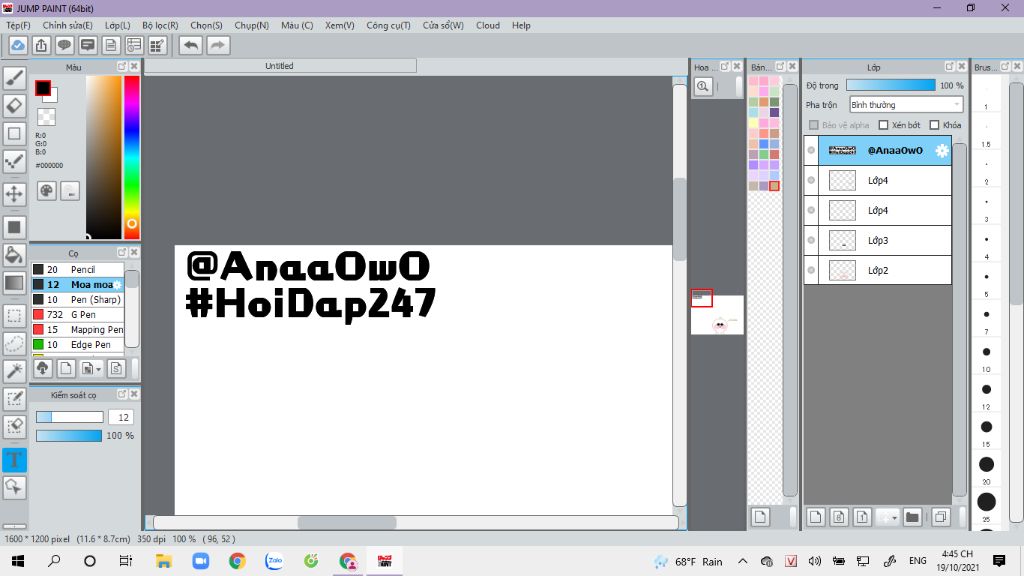Click the Undo arrow in the top toolbar
Image resolution: width=1024 pixels, height=576 pixels.
191,45
